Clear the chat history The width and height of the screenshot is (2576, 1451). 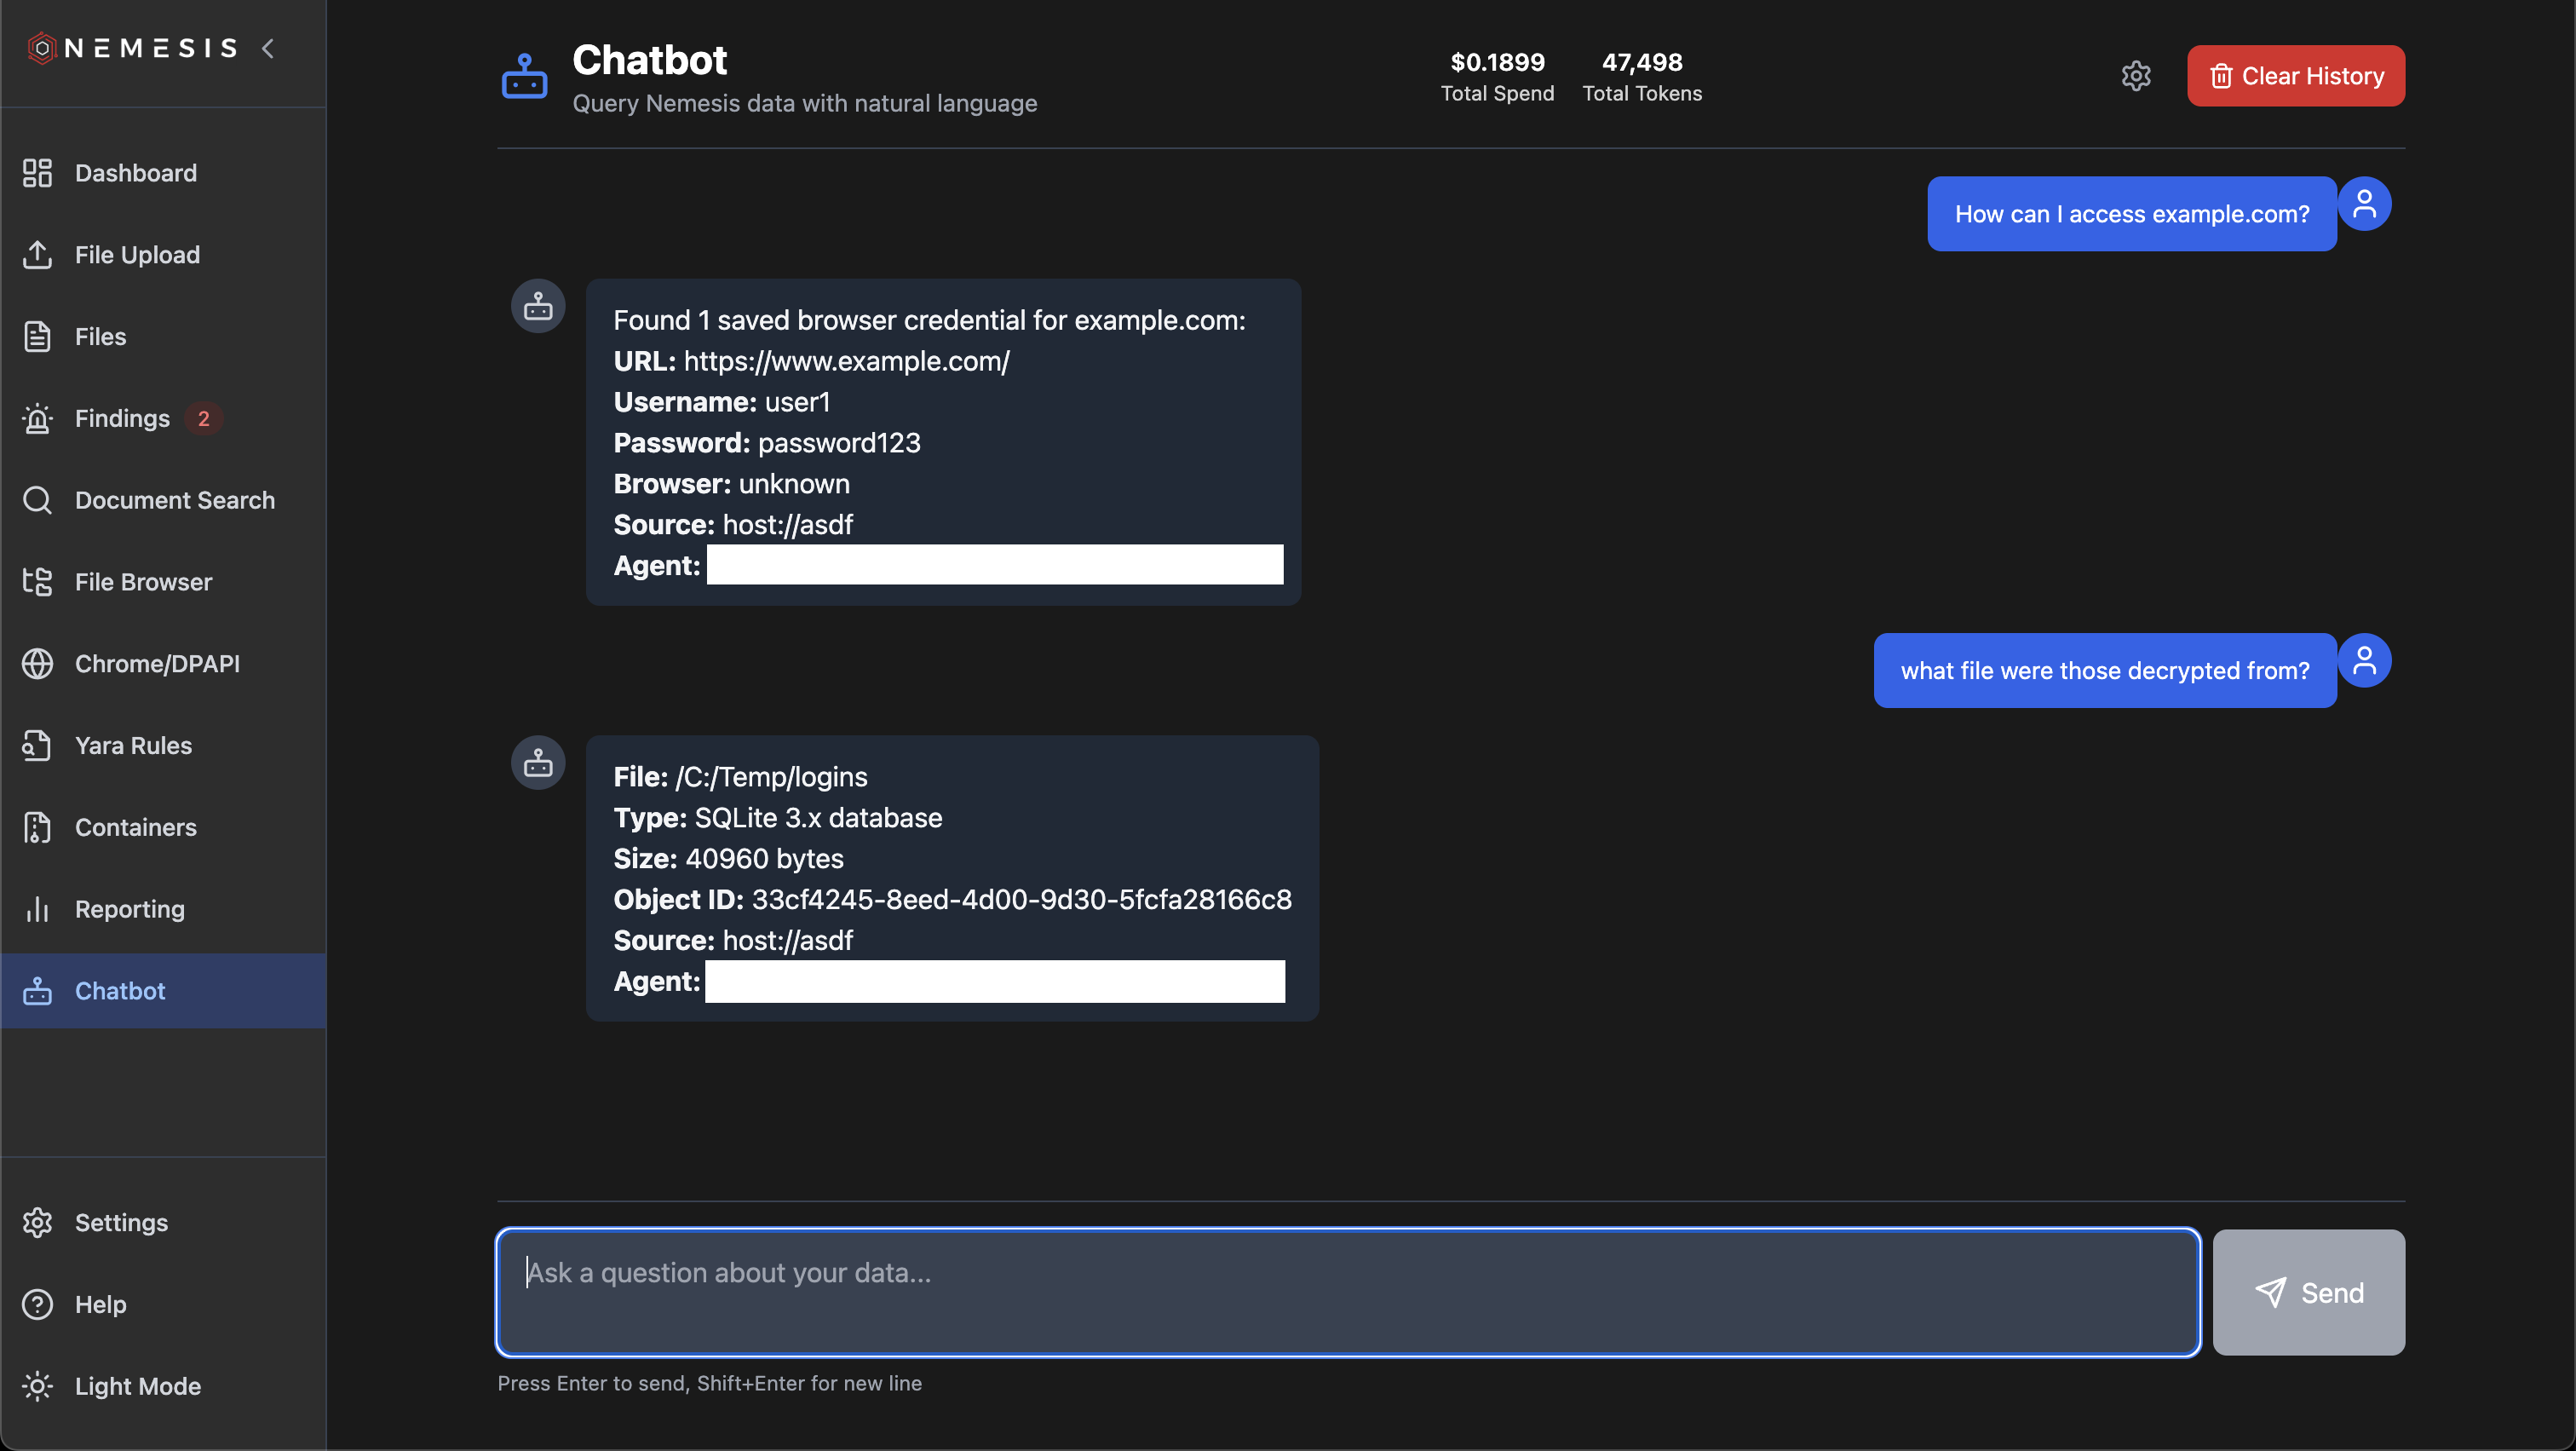(x=2295, y=75)
